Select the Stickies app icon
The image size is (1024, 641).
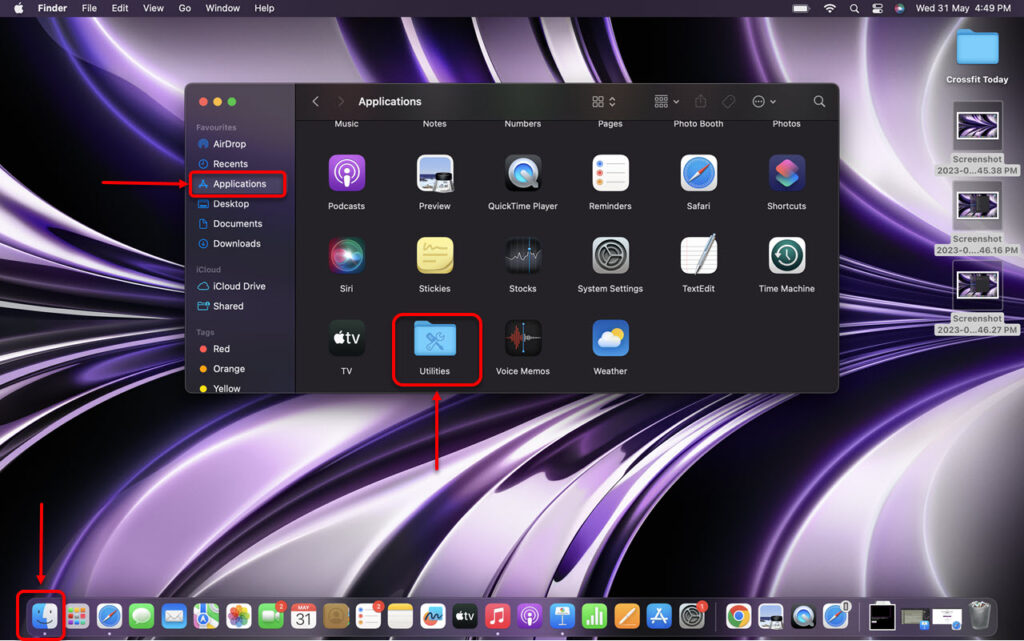pyautogui.click(x=434, y=256)
